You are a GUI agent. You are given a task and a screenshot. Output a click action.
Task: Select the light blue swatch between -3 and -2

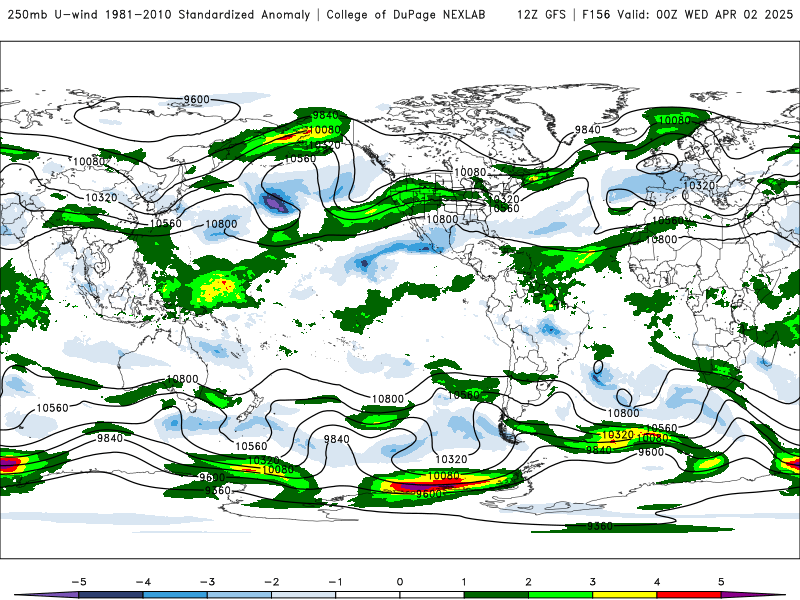(x=239, y=595)
